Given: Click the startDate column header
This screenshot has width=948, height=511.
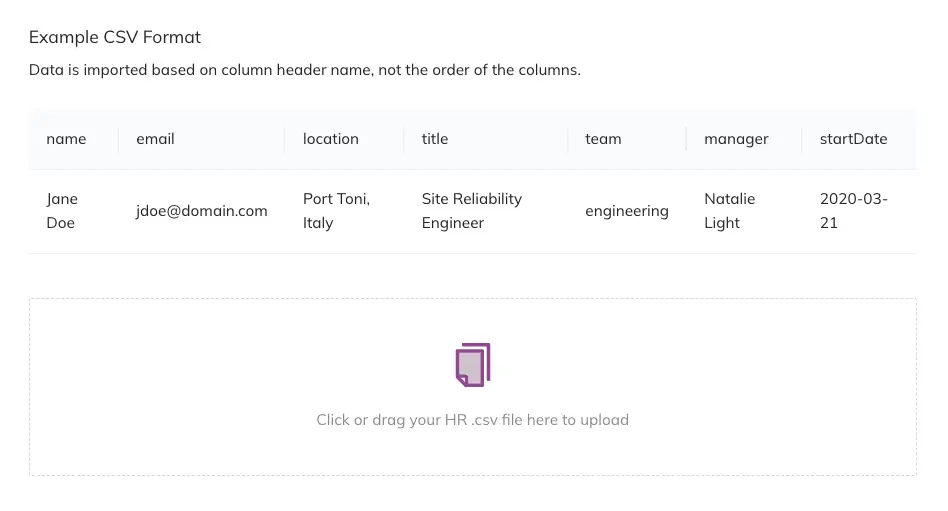Looking at the screenshot, I should 853,139.
